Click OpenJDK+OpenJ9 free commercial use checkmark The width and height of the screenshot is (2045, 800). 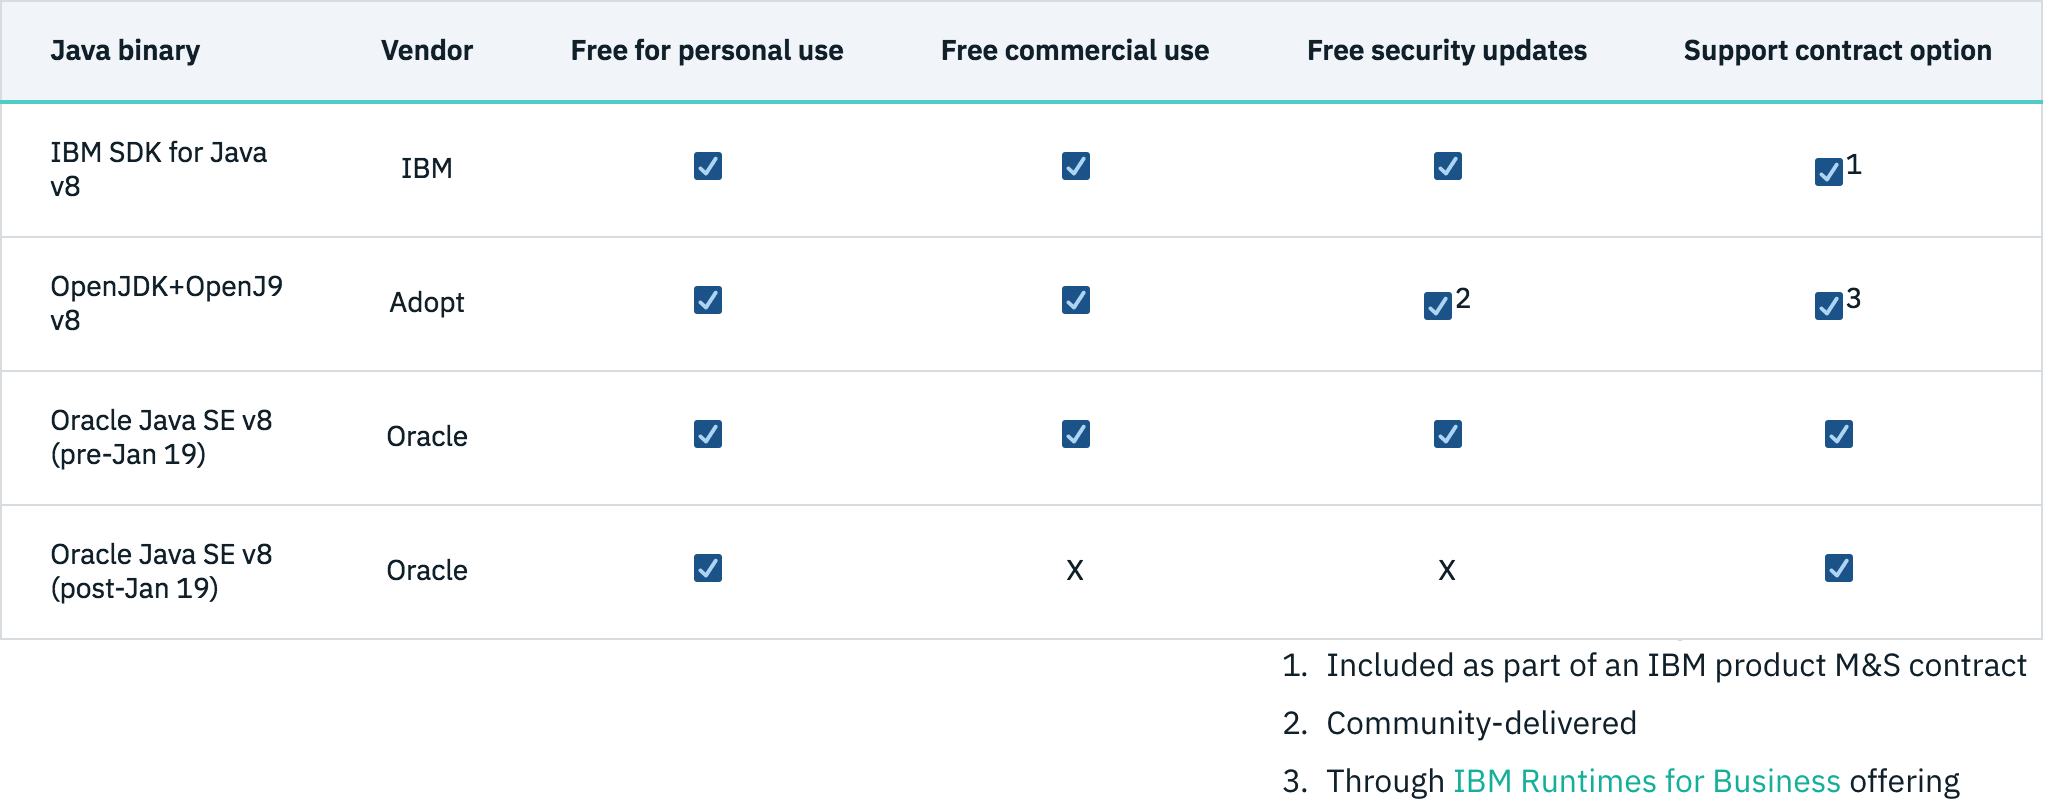point(1075,300)
